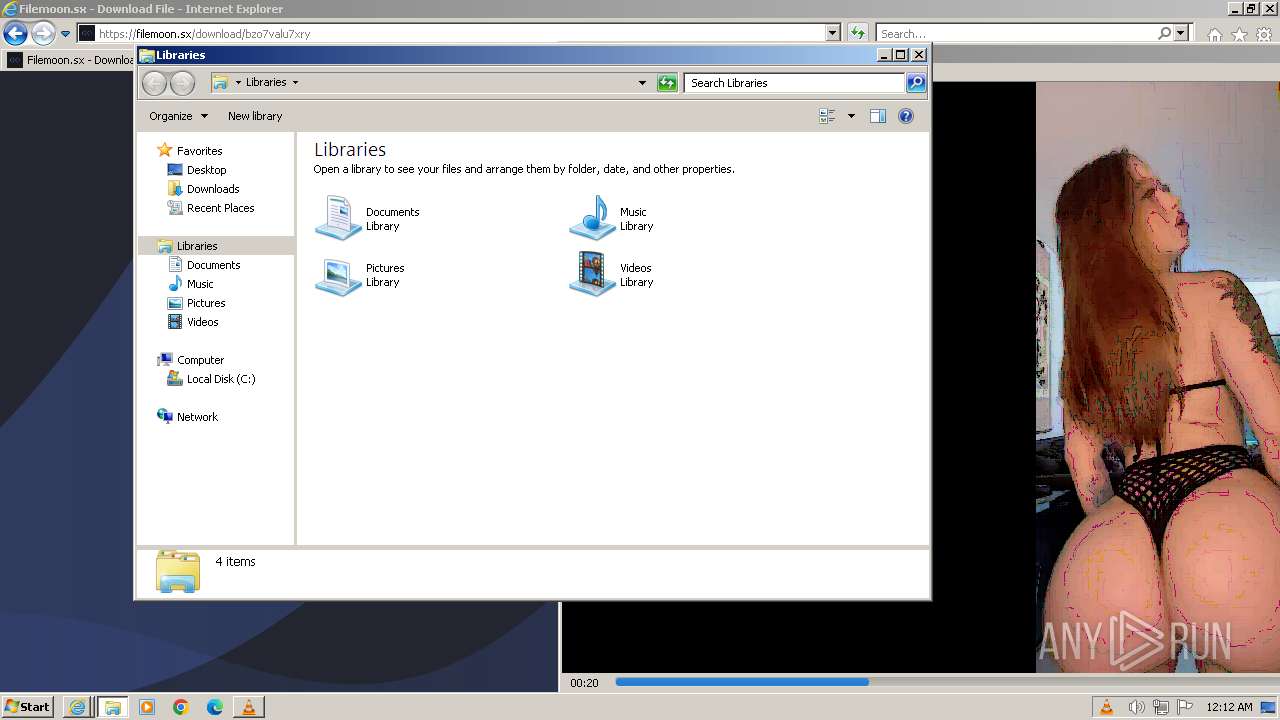Refresh the Libraries folder view
This screenshot has height=720, width=1280.
667,83
